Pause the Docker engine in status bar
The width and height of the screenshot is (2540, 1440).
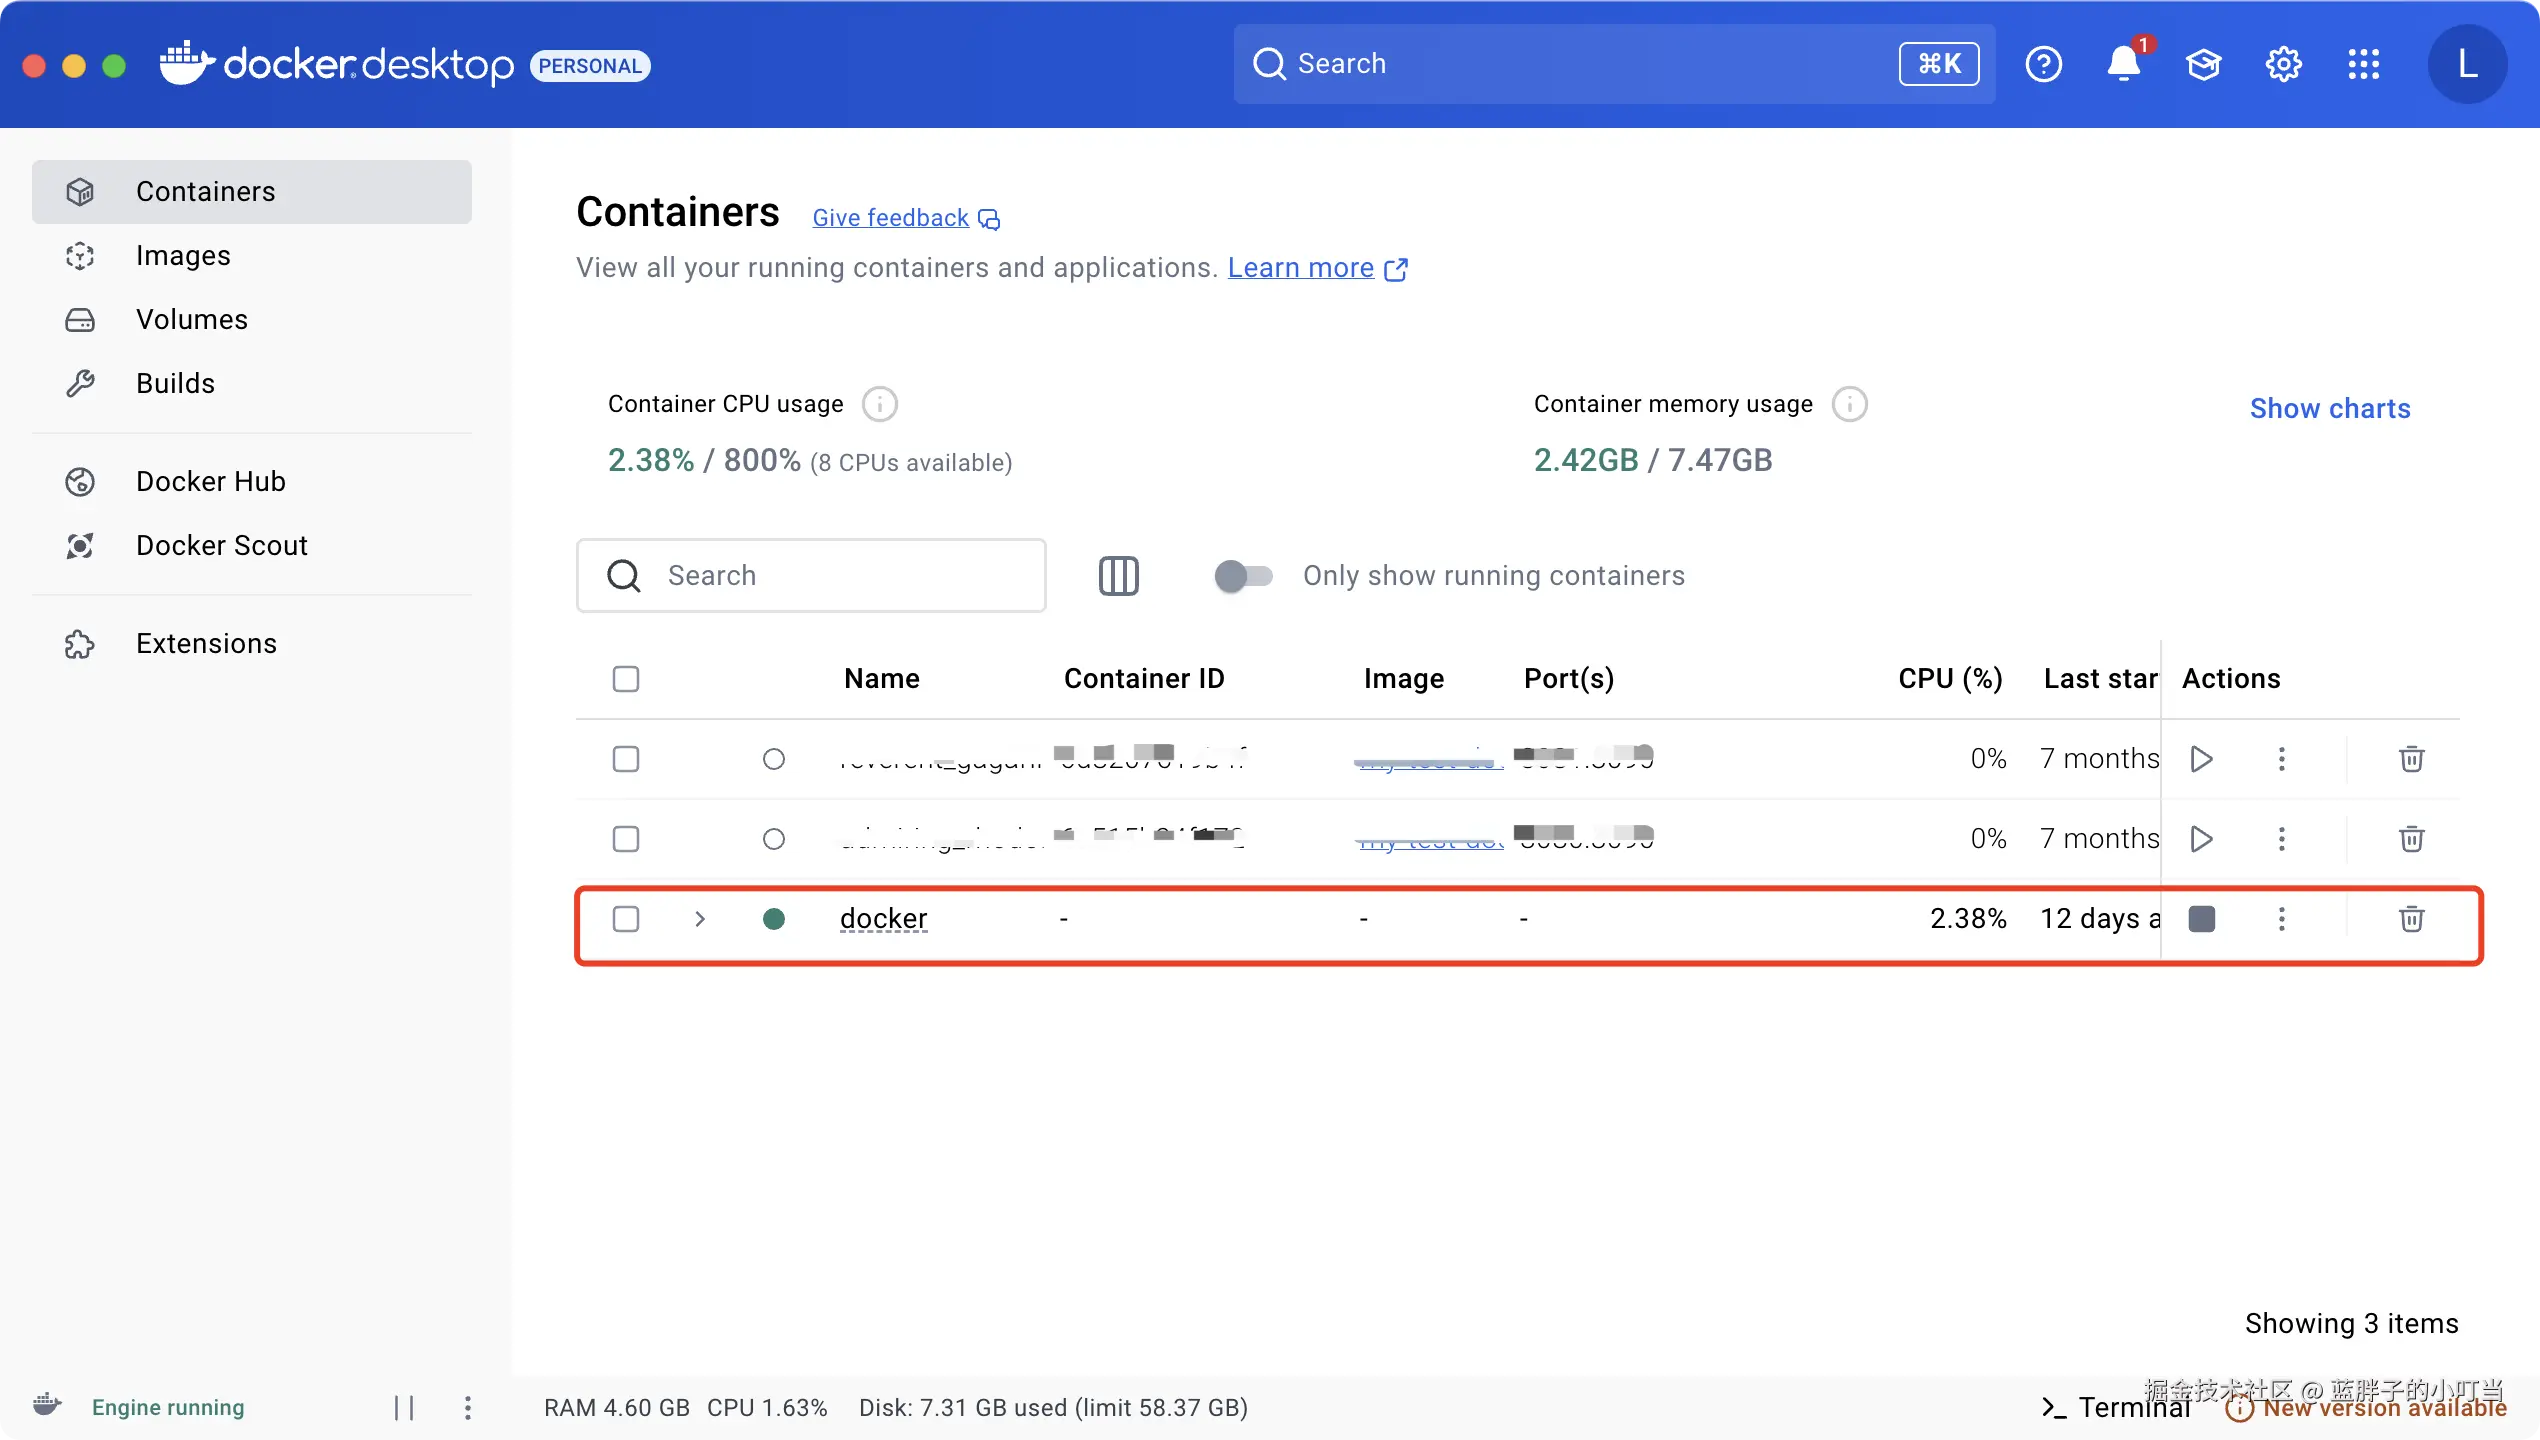coord(404,1407)
